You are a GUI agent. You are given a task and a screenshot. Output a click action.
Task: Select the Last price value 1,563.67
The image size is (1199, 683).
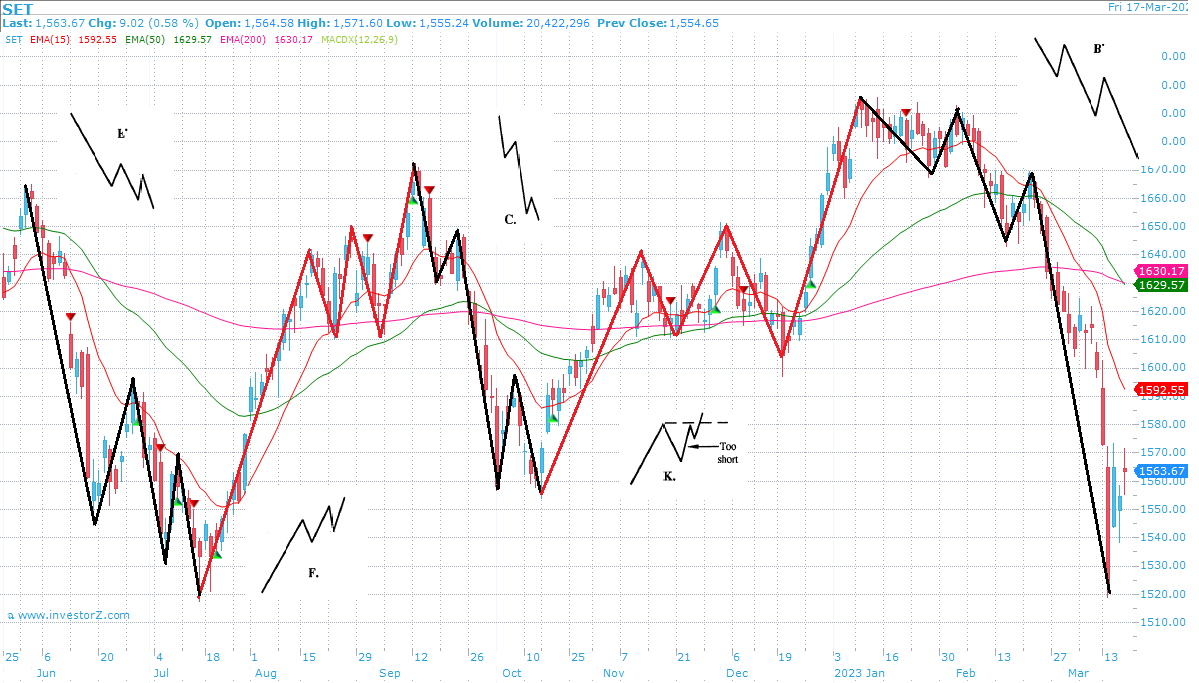[x=60, y=23]
